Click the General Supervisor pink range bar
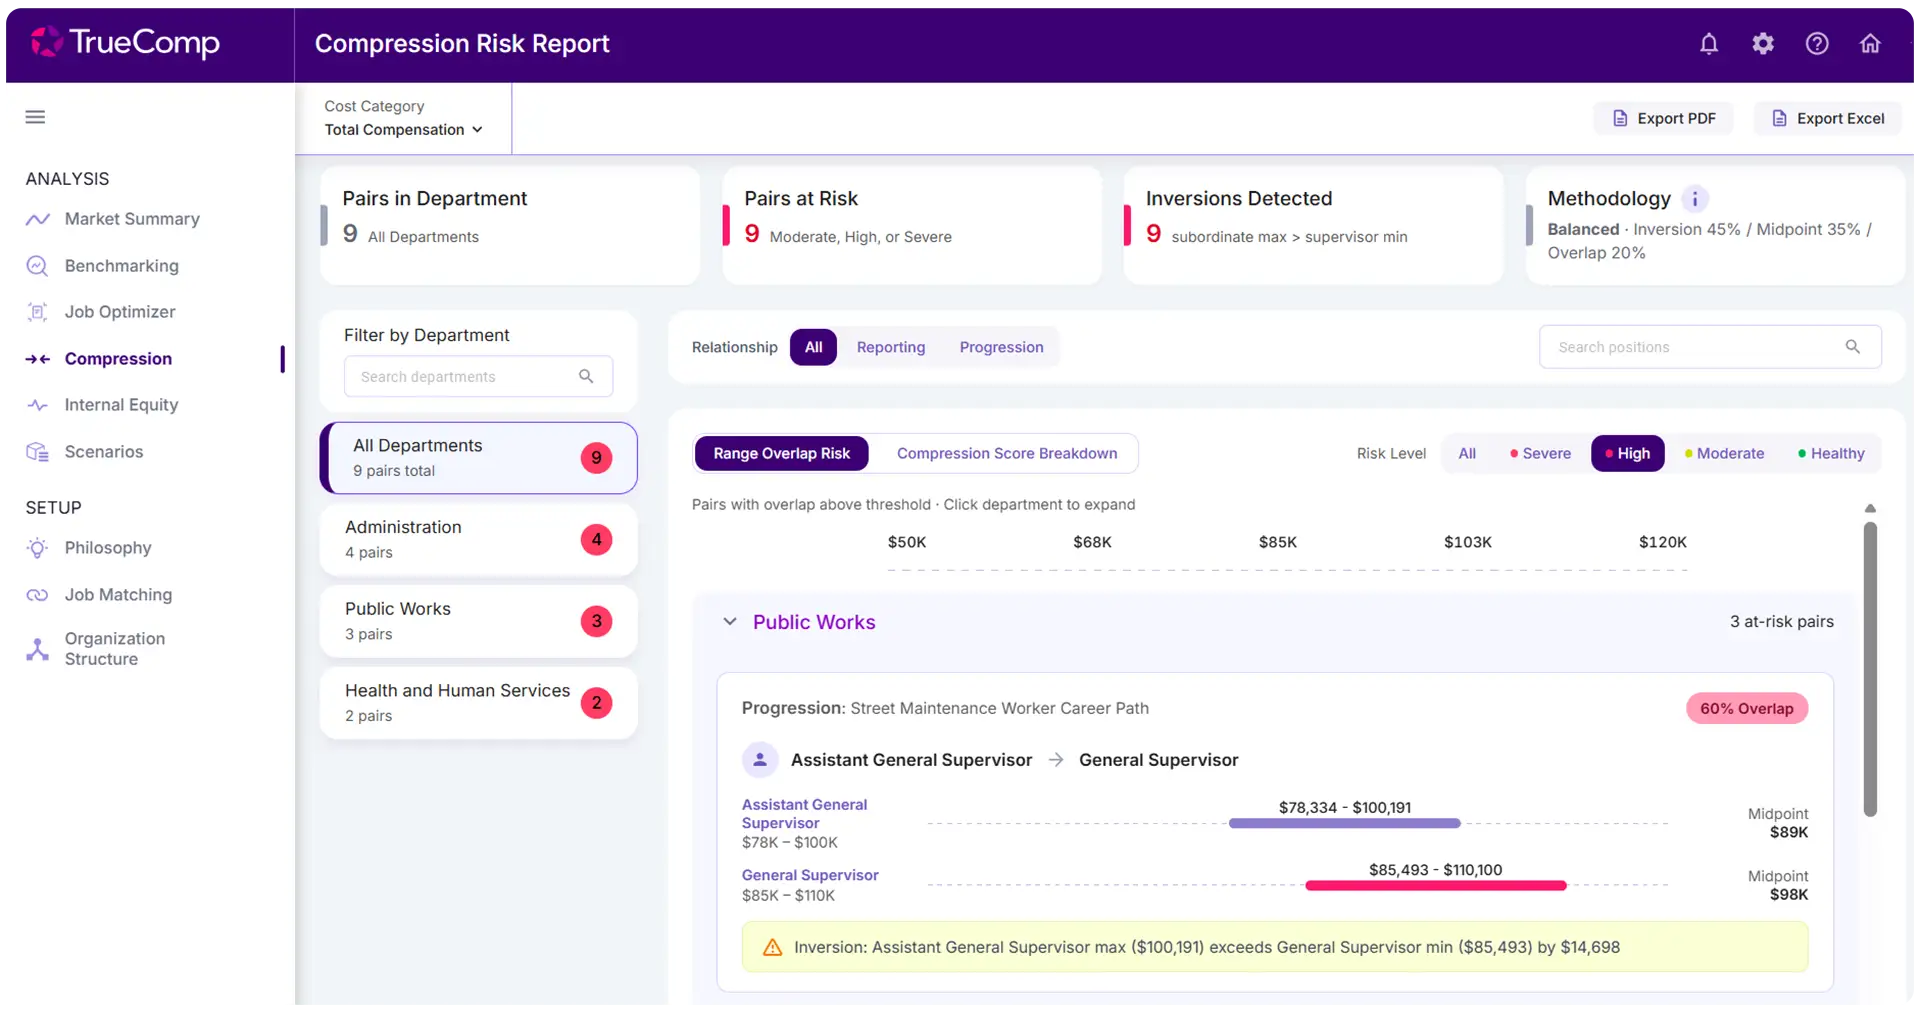1920x1012 pixels. (x=1436, y=886)
